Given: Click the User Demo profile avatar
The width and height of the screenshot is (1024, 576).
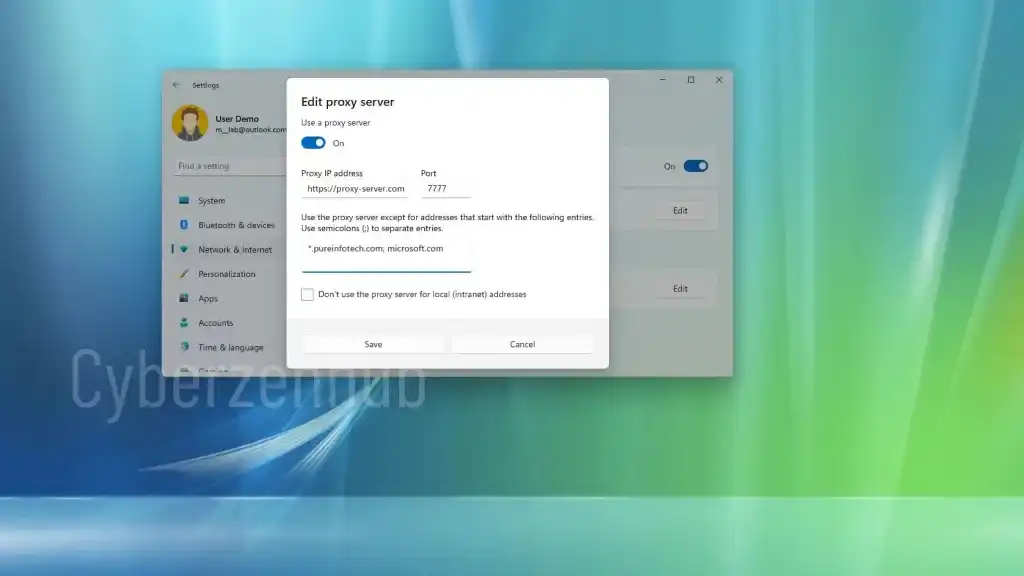Looking at the screenshot, I should pyautogui.click(x=190, y=123).
